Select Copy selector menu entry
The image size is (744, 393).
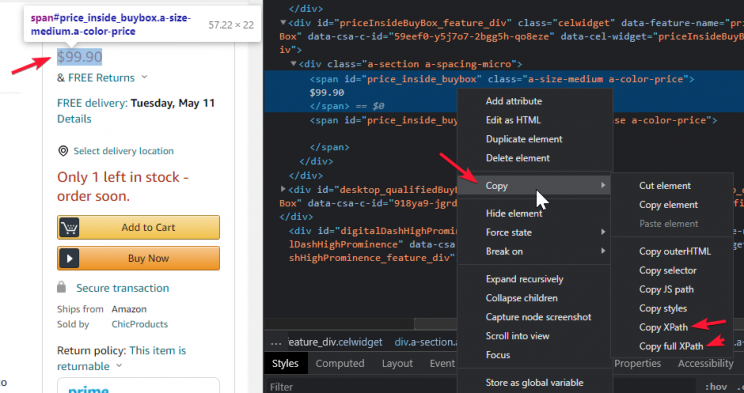coord(668,271)
